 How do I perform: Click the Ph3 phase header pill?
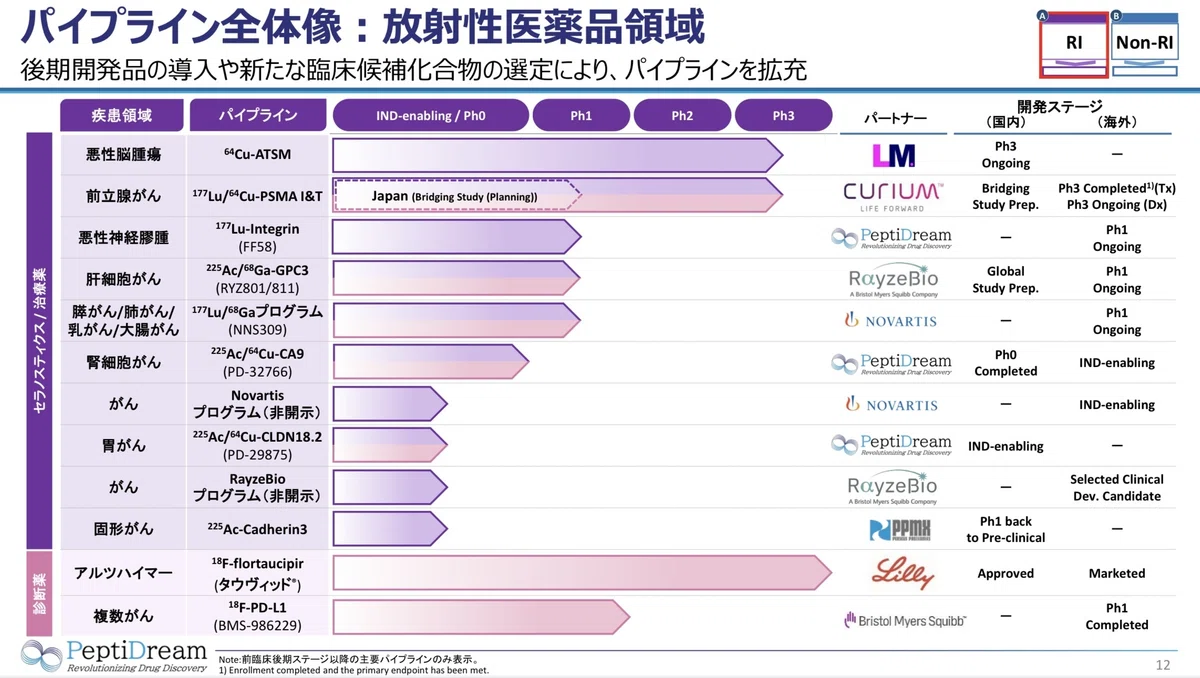click(783, 115)
